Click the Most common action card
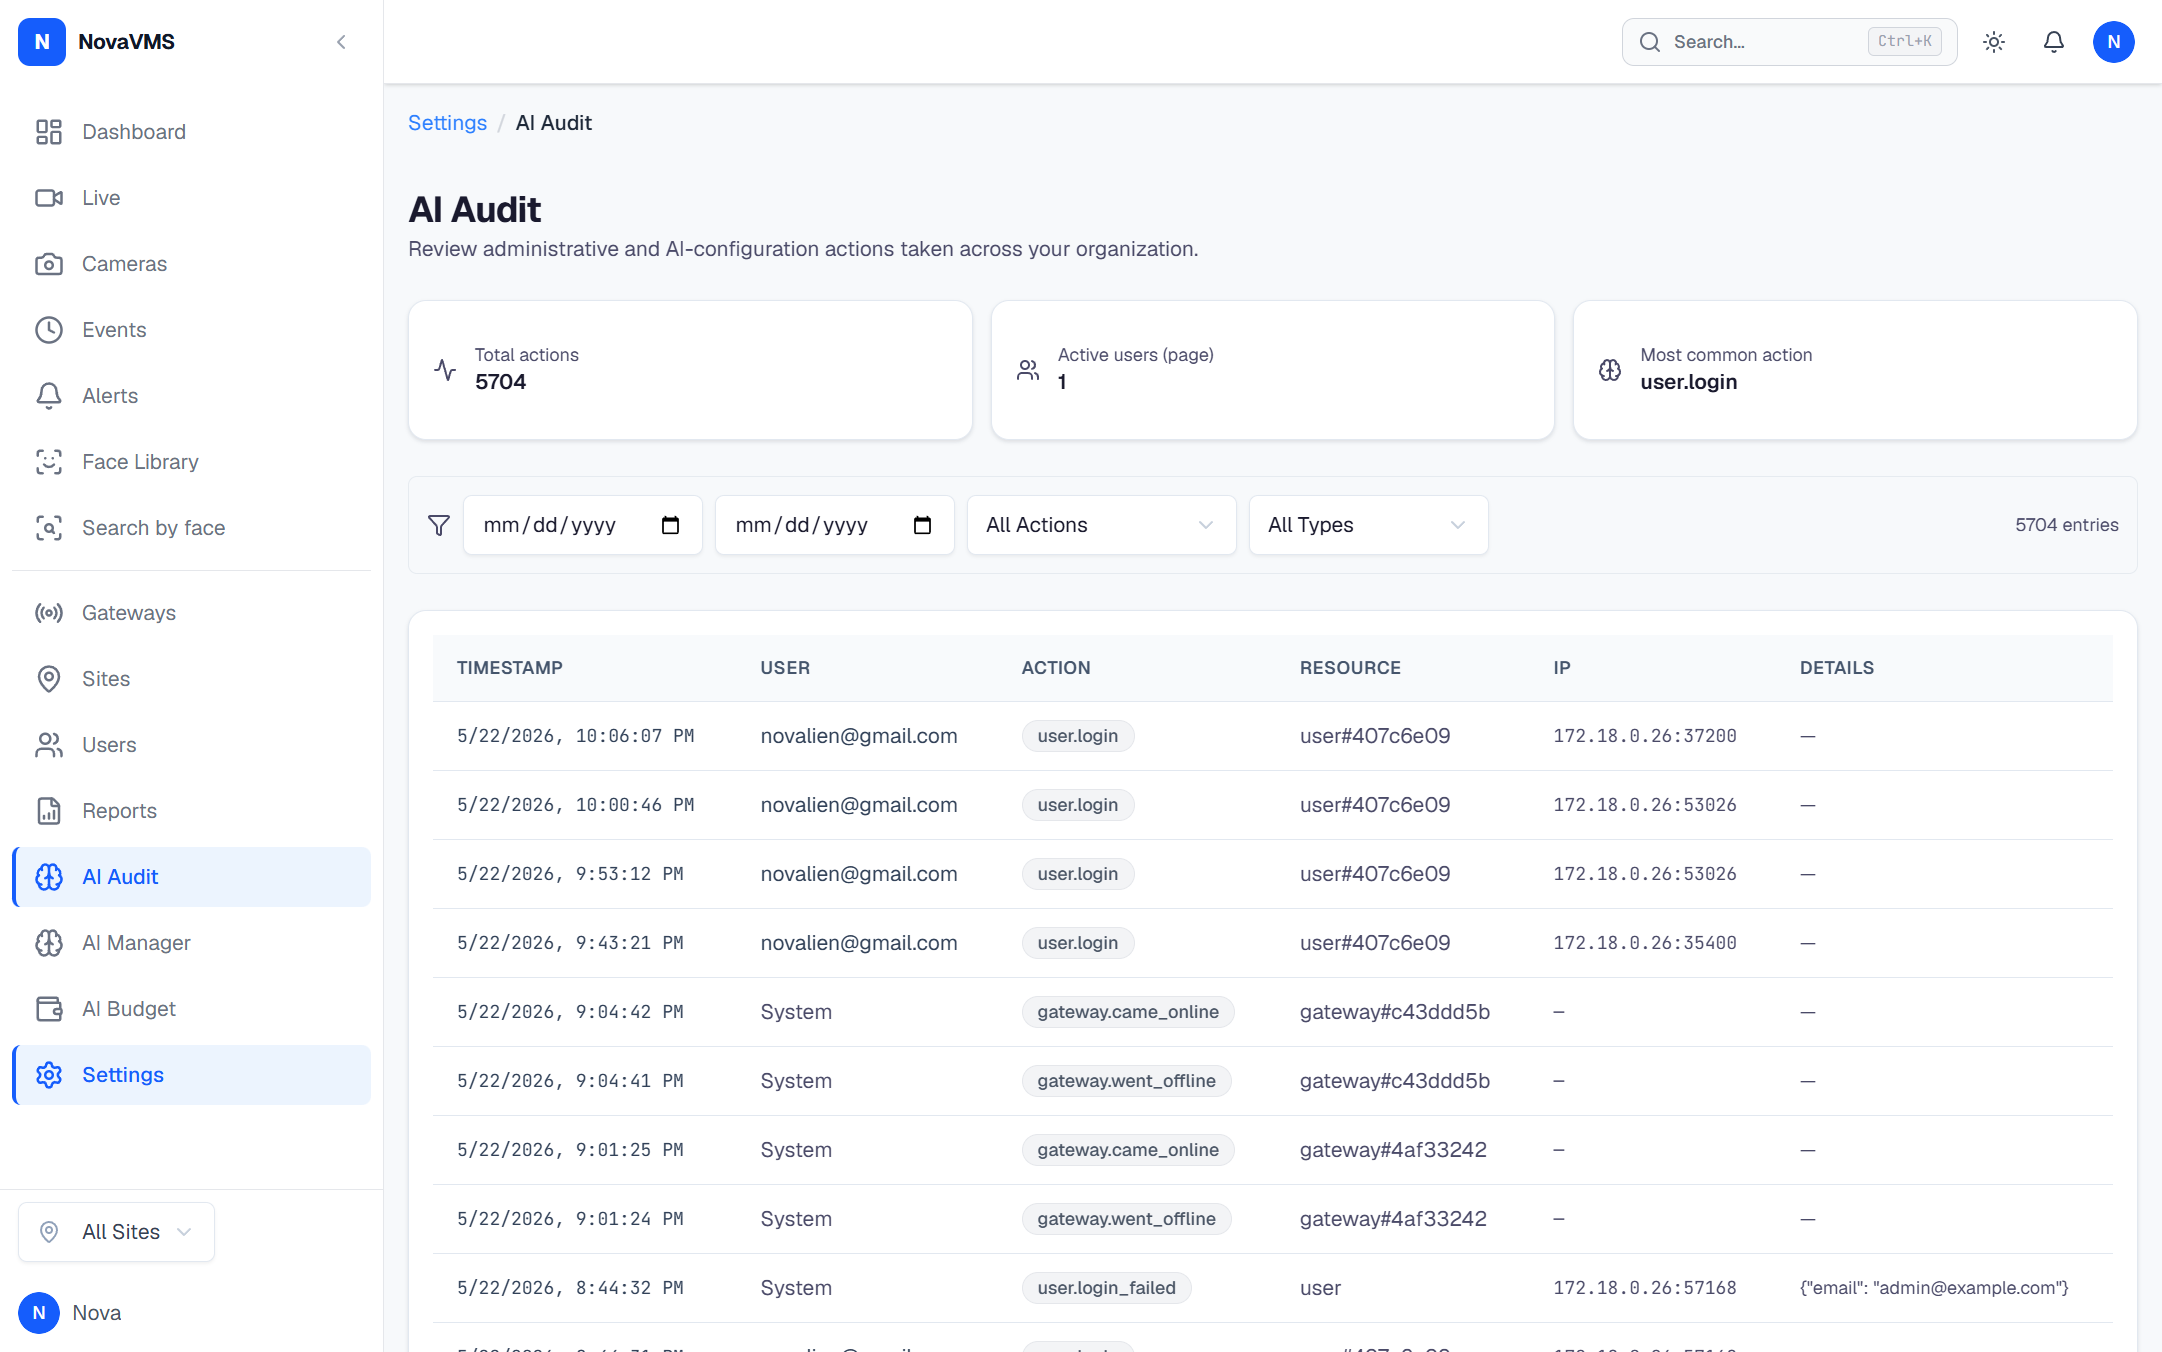Viewport: 2162px width, 1352px height. pyautogui.click(x=1855, y=370)
